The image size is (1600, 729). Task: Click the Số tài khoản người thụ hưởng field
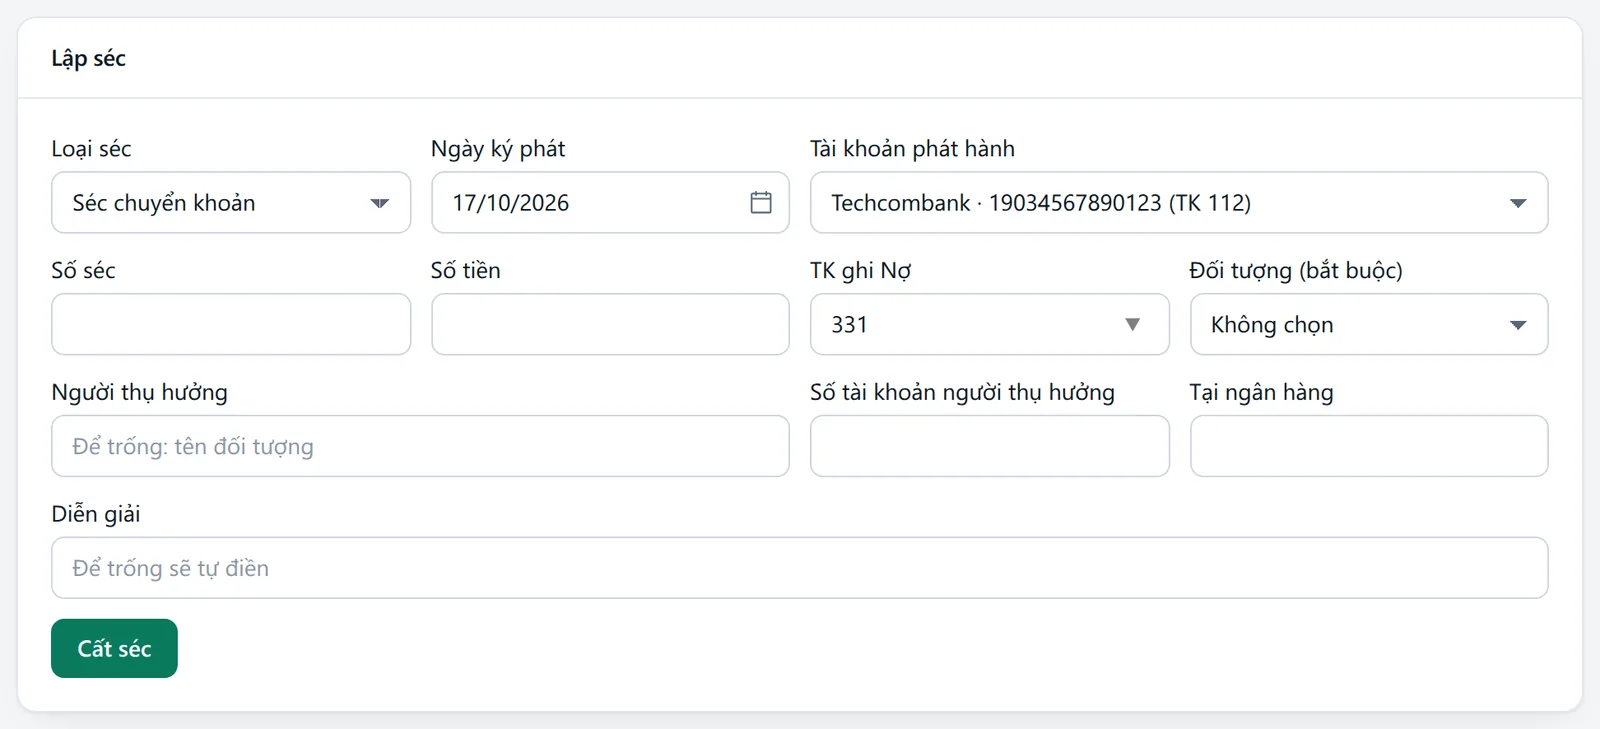(989, 446)
